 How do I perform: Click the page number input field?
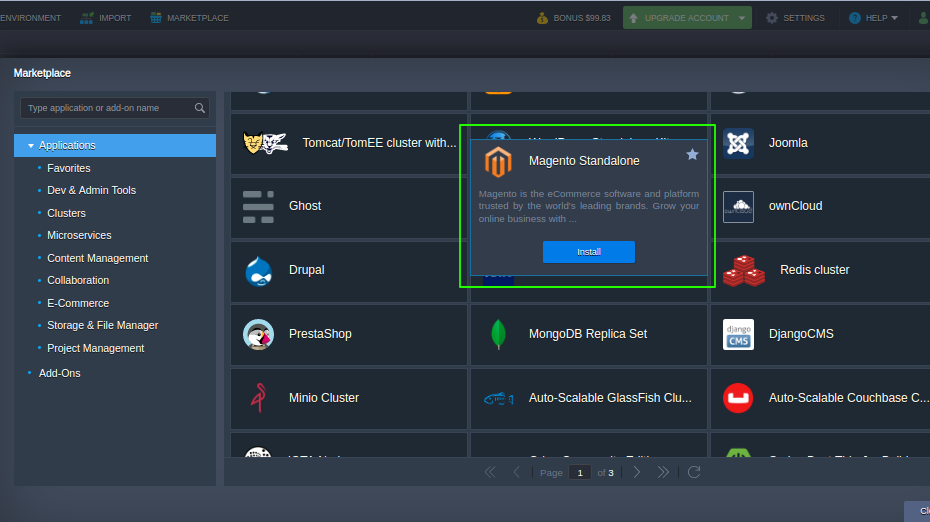click(x=580, y=472)
